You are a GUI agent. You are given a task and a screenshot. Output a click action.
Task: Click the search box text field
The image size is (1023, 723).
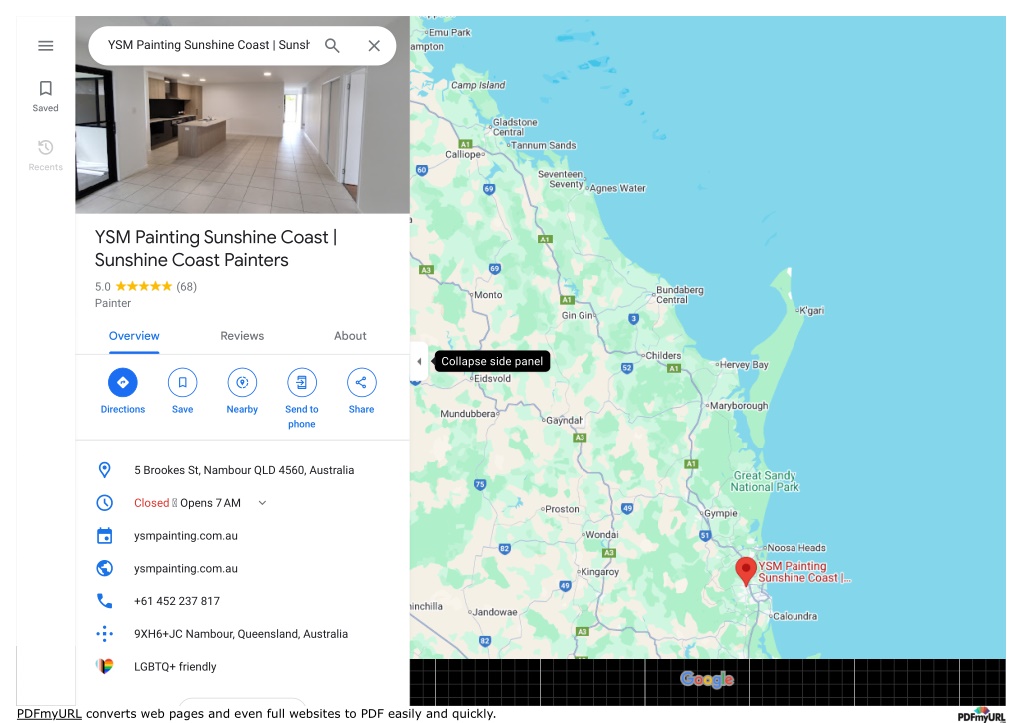point(209,45)
